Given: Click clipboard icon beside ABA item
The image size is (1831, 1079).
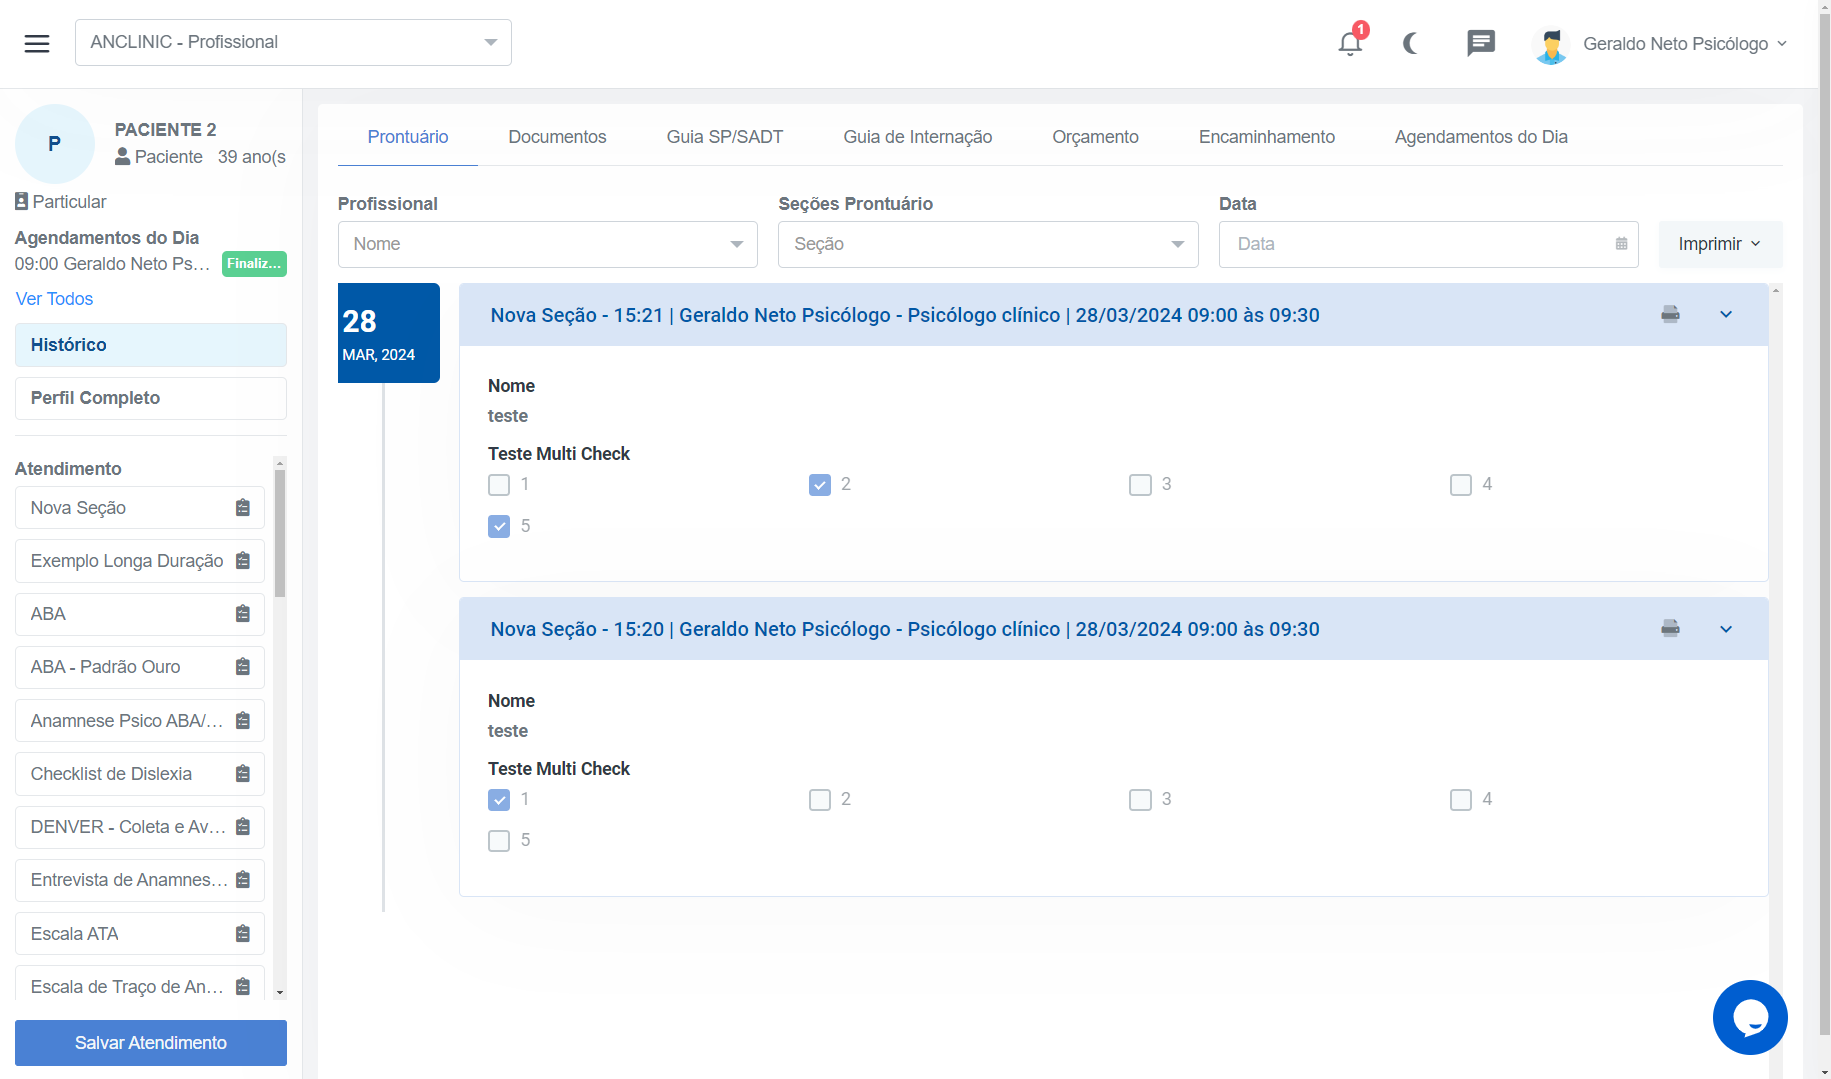Looking at the screenshot, I should (242, 614).
